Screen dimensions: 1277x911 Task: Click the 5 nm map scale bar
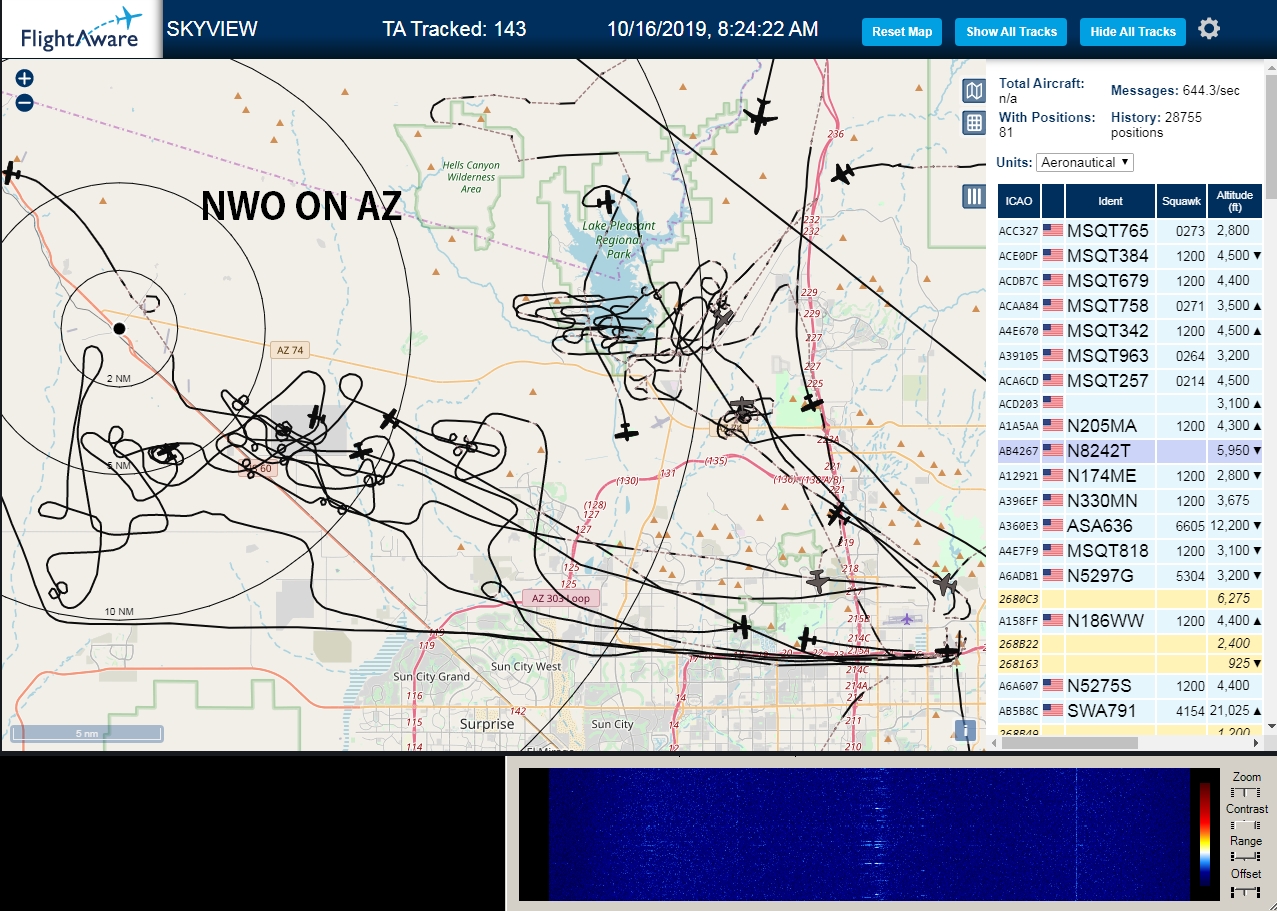[x=87, y=733]
